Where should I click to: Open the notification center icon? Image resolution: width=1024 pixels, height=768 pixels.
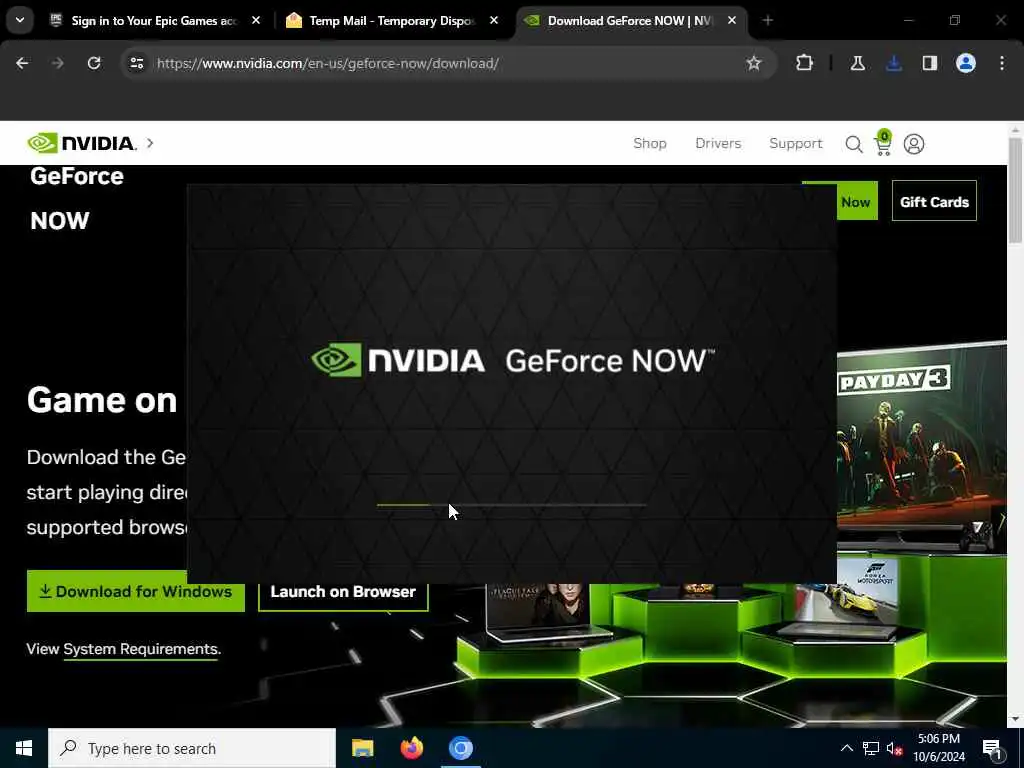(993, 748)
